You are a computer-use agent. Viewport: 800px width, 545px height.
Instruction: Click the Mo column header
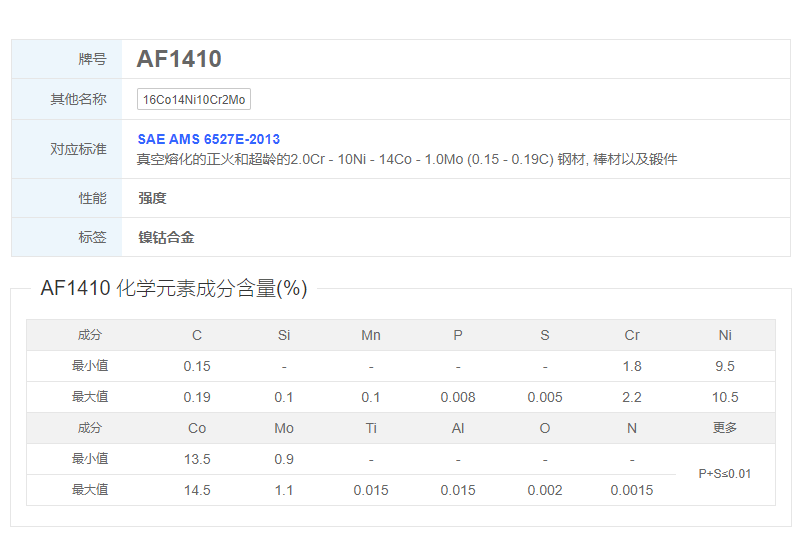click(284, 428)
